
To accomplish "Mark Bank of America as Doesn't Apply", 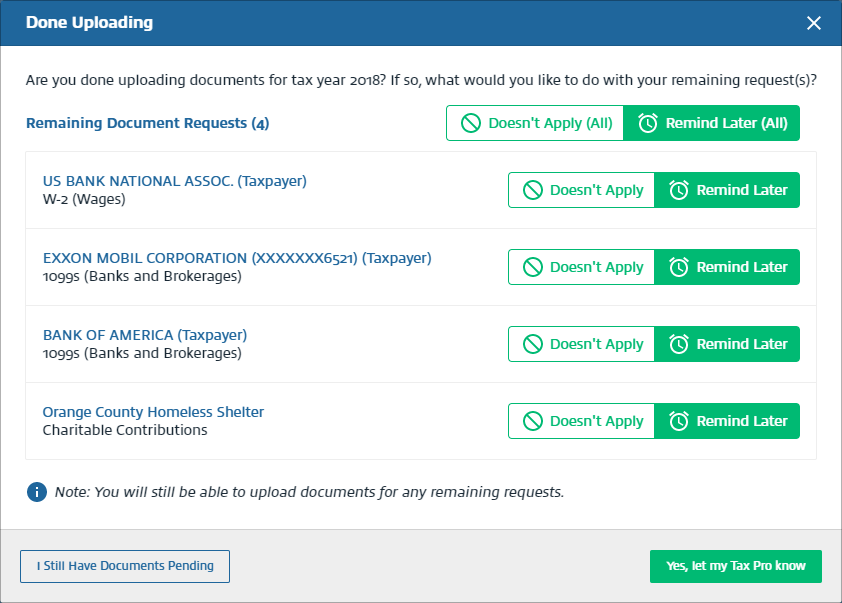I will pyautogui.click(x=582, y=344).
